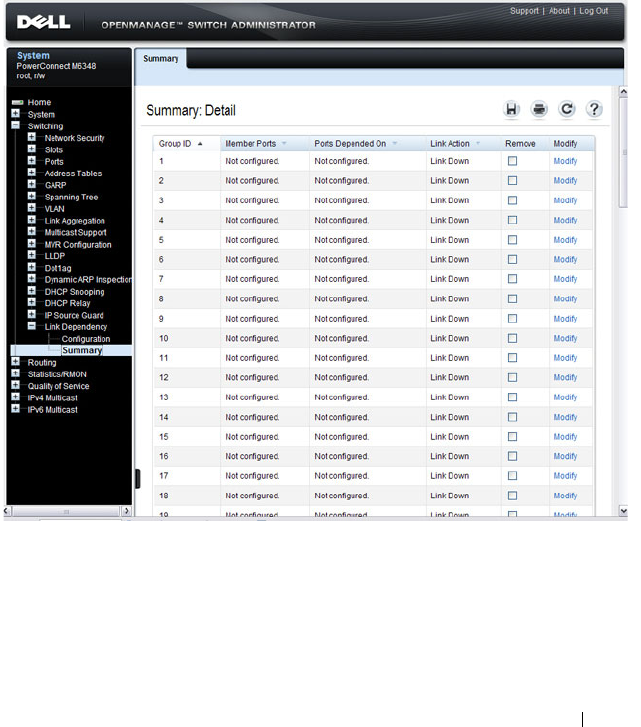
Task: Expand the System tree node
Action: [x=15, y=113]
